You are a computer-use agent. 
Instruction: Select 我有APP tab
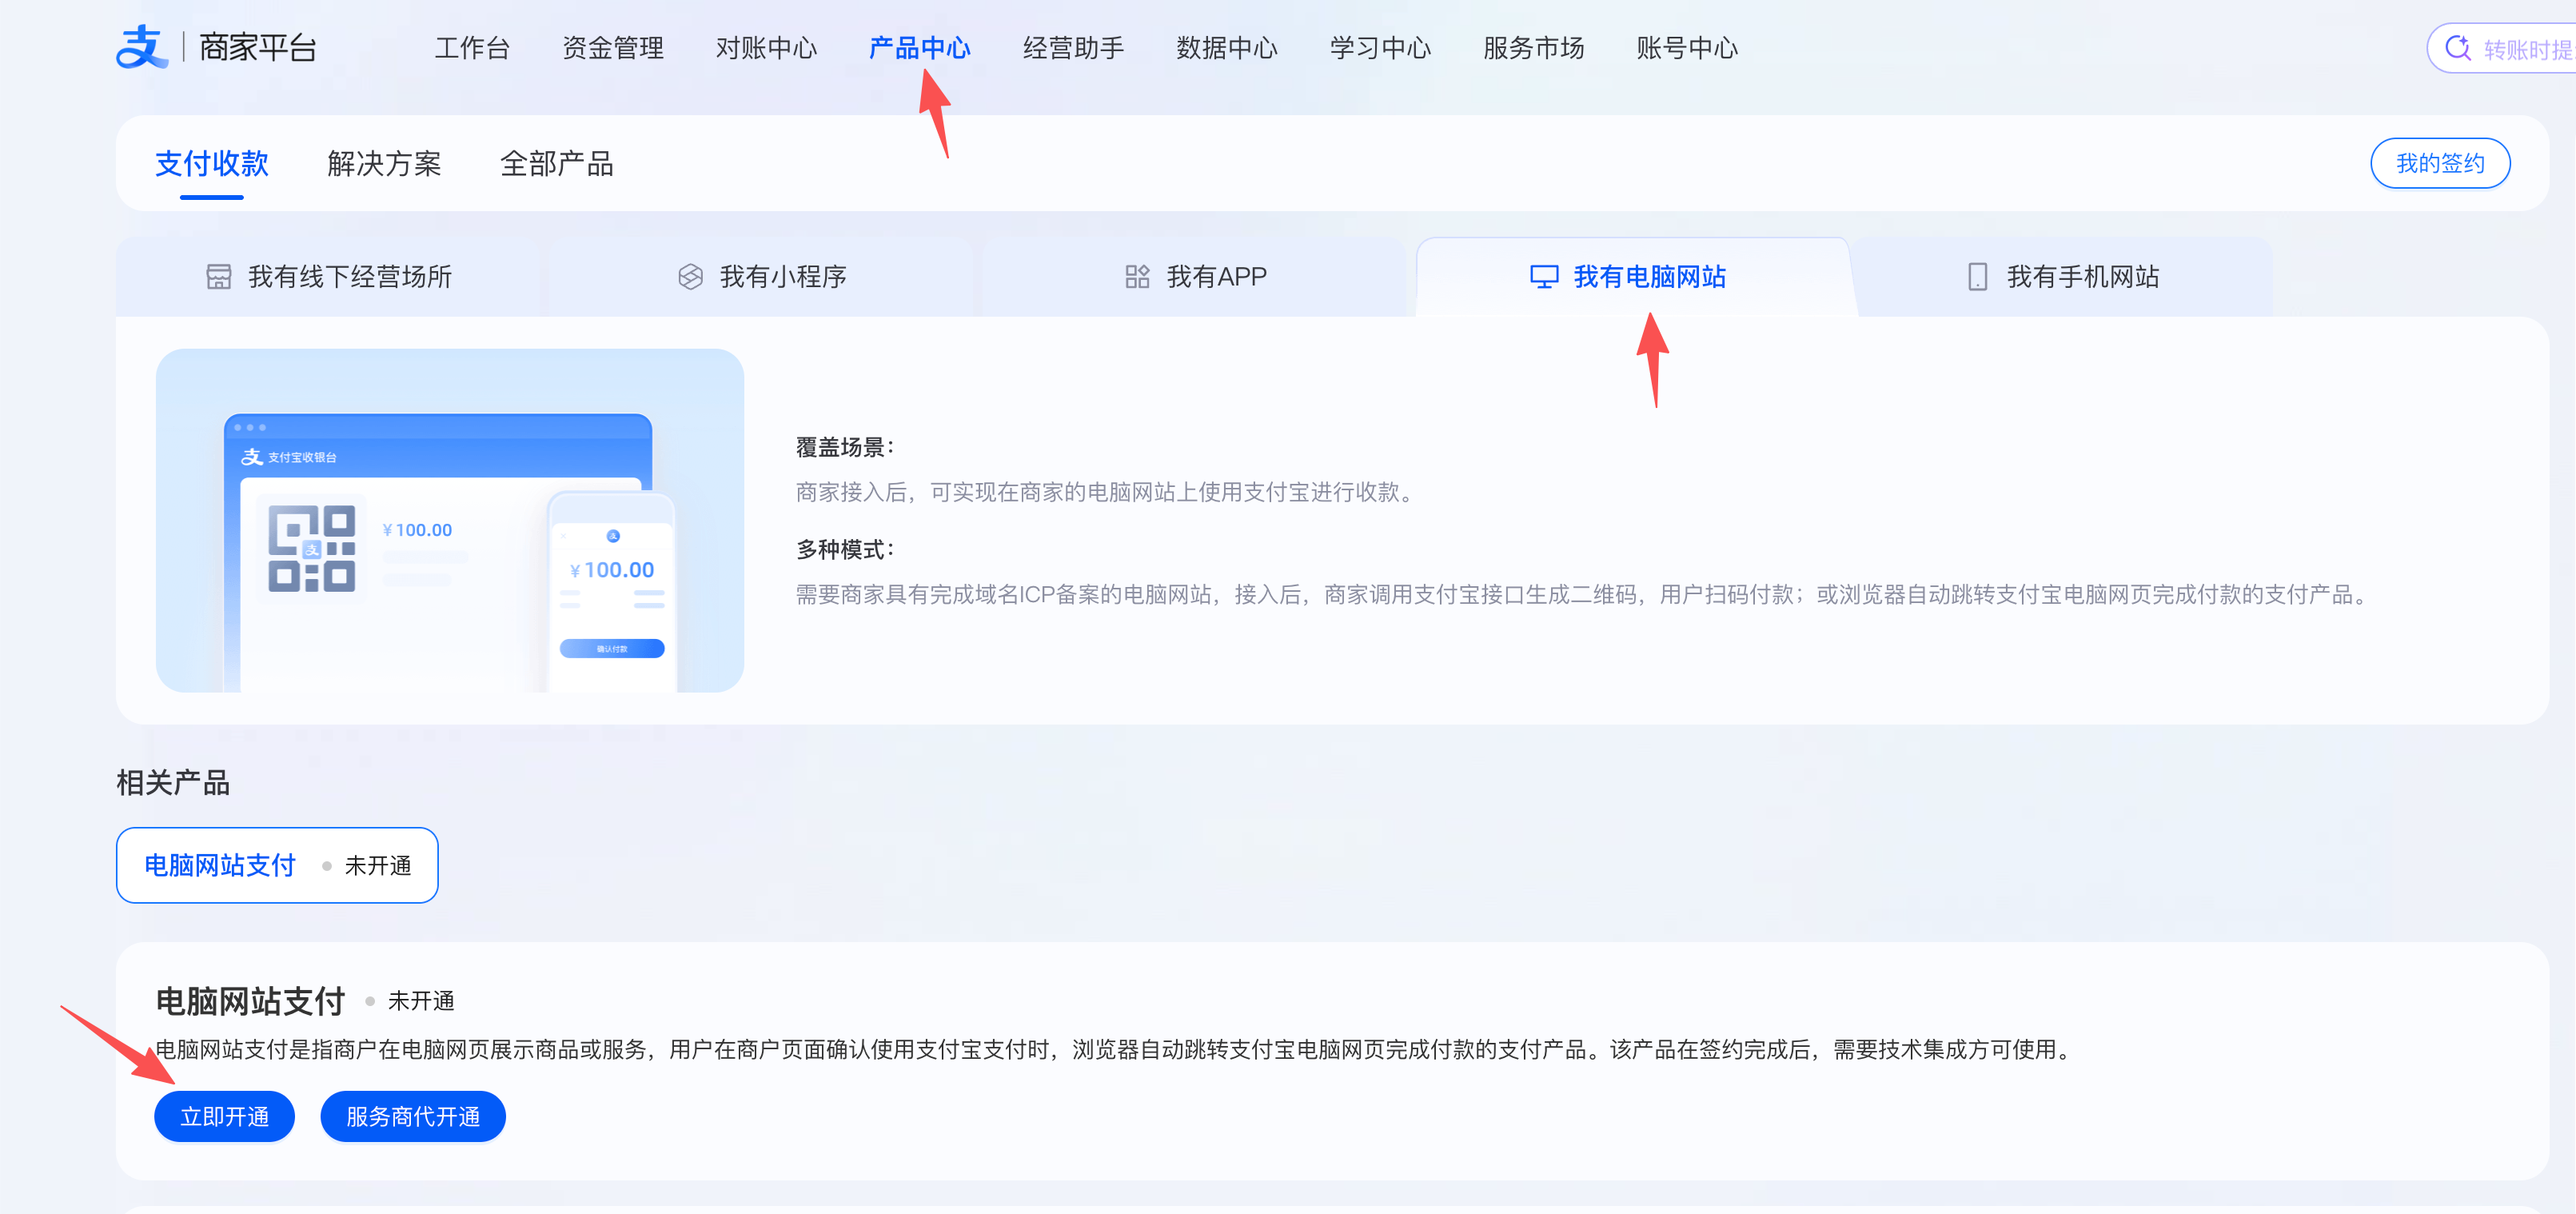point(1196,277)
